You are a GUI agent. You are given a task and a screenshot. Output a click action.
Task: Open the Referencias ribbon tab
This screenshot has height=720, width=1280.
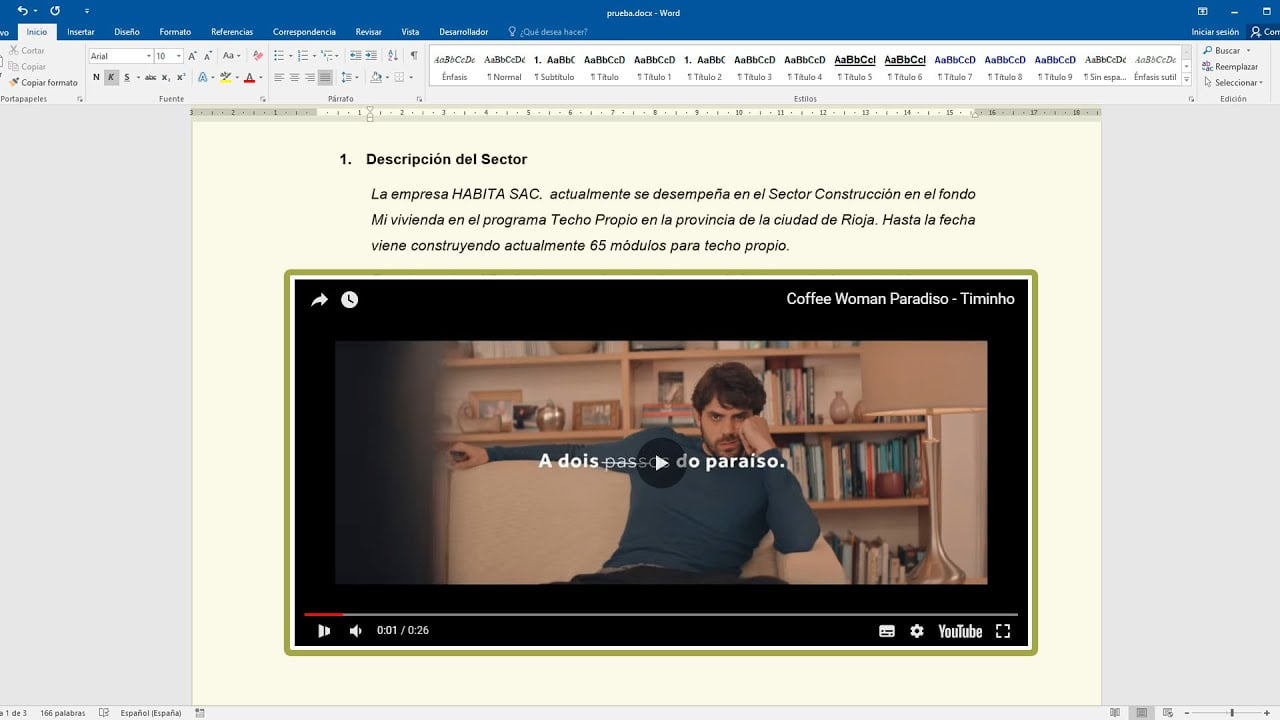click(232, 32)
